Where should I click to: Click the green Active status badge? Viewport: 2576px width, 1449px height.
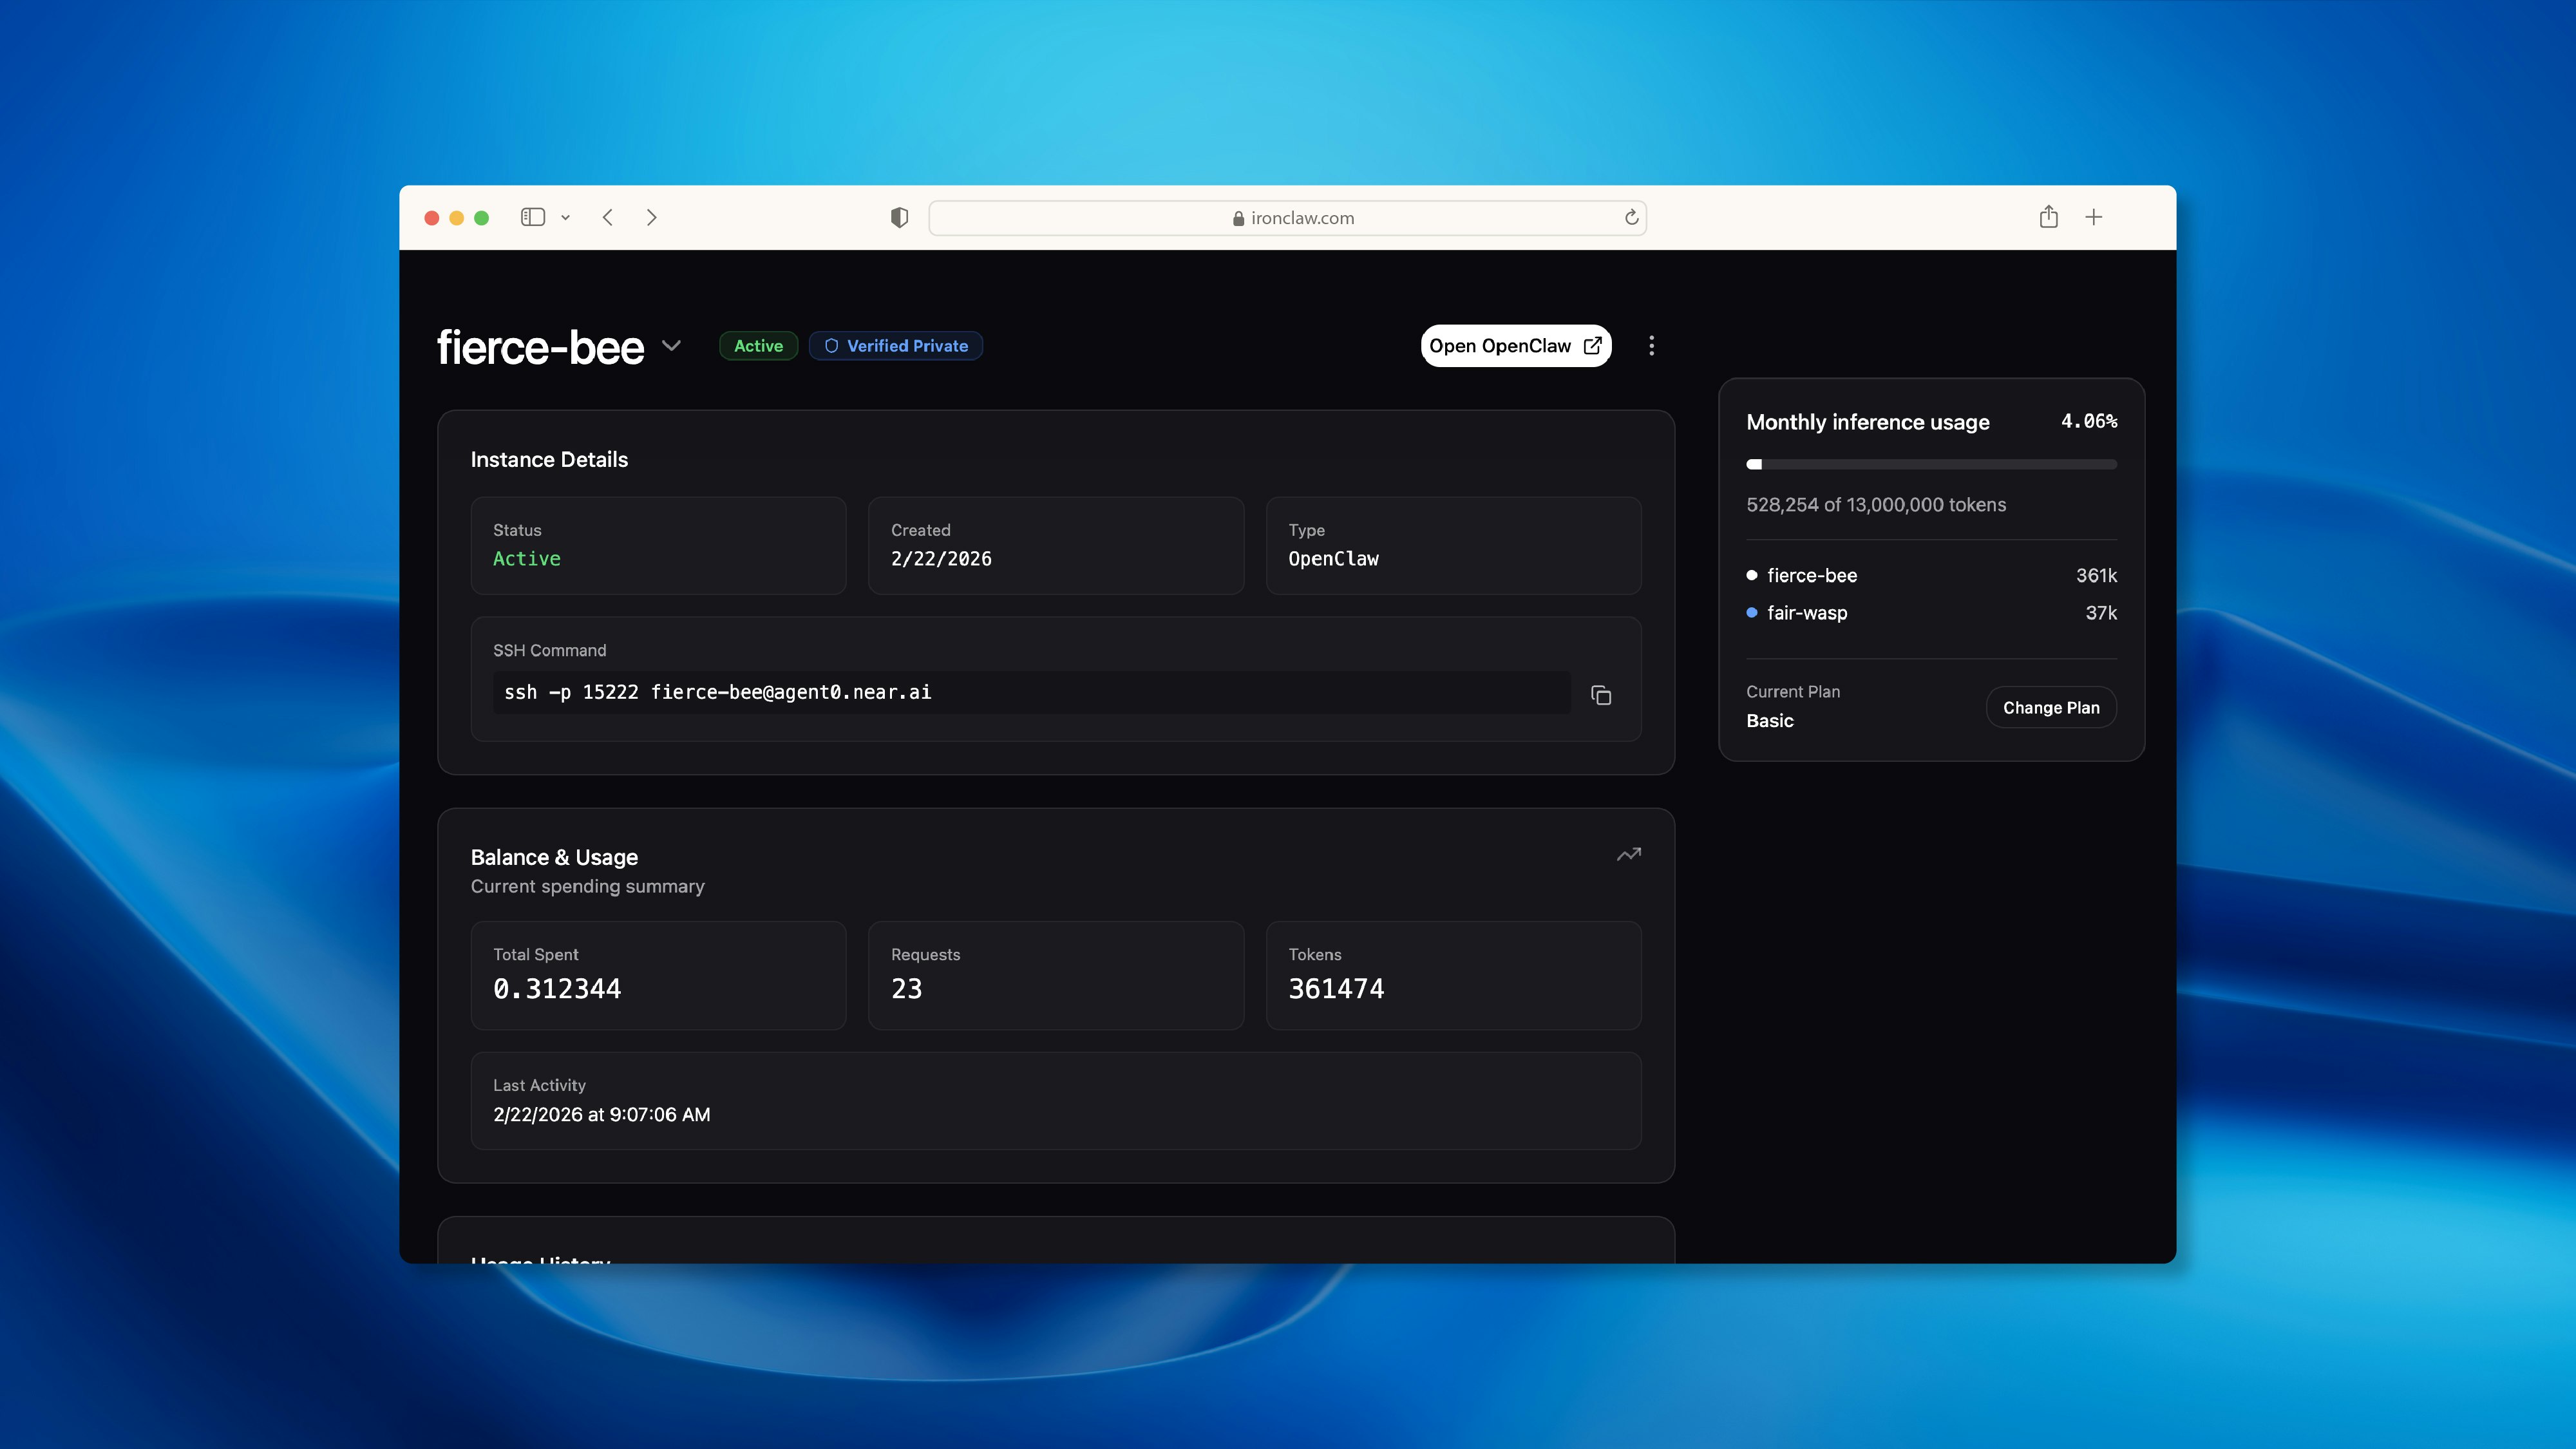click(x=758, y=346)
